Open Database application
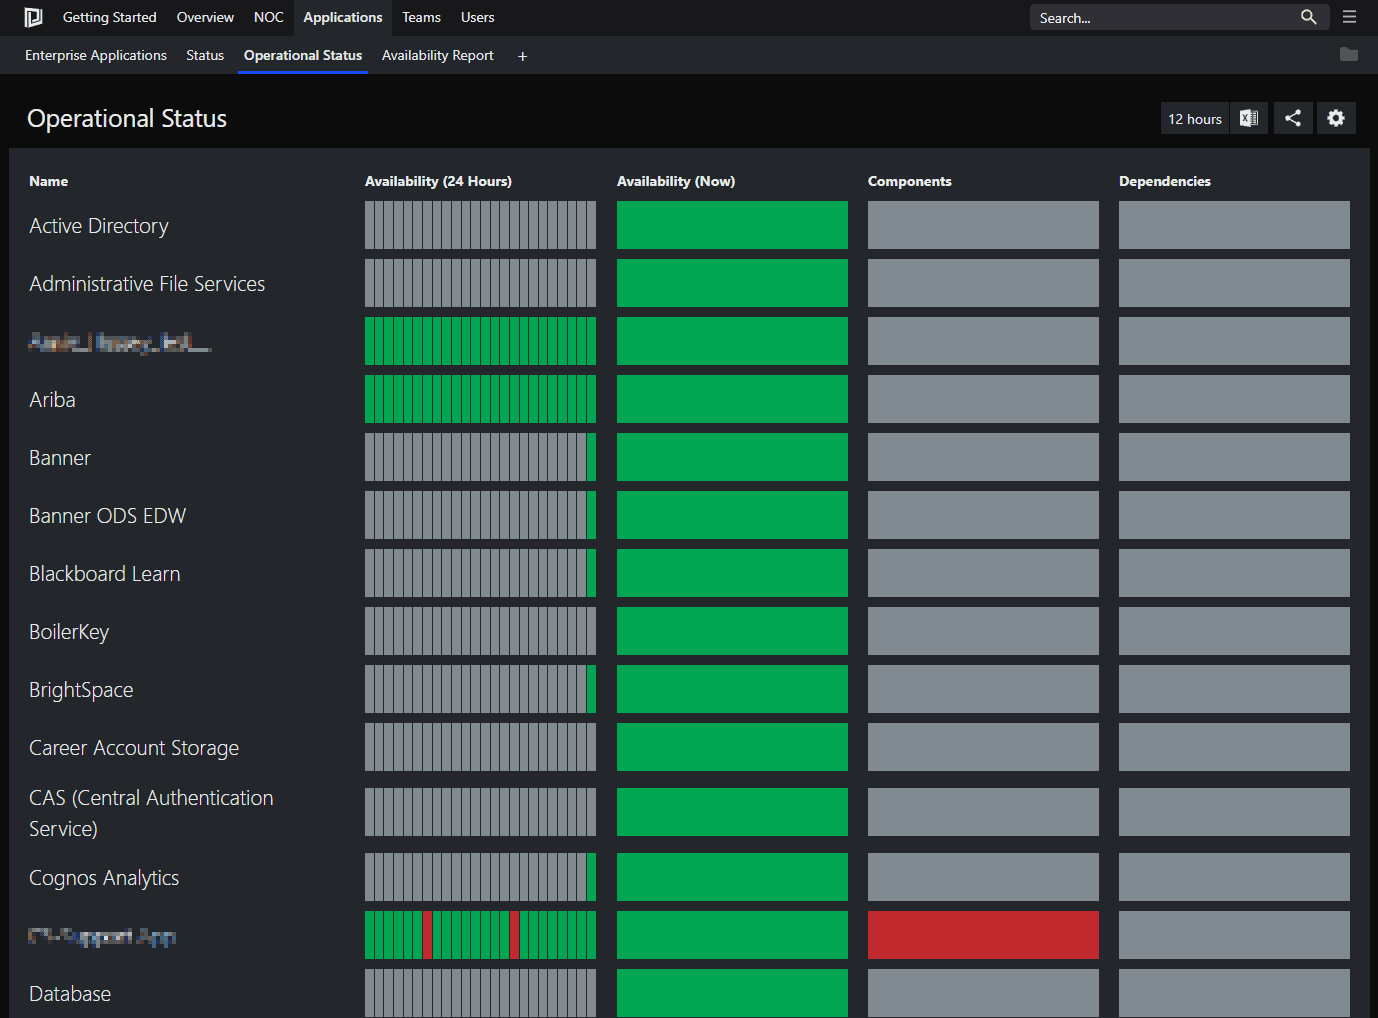 (70, 994)
